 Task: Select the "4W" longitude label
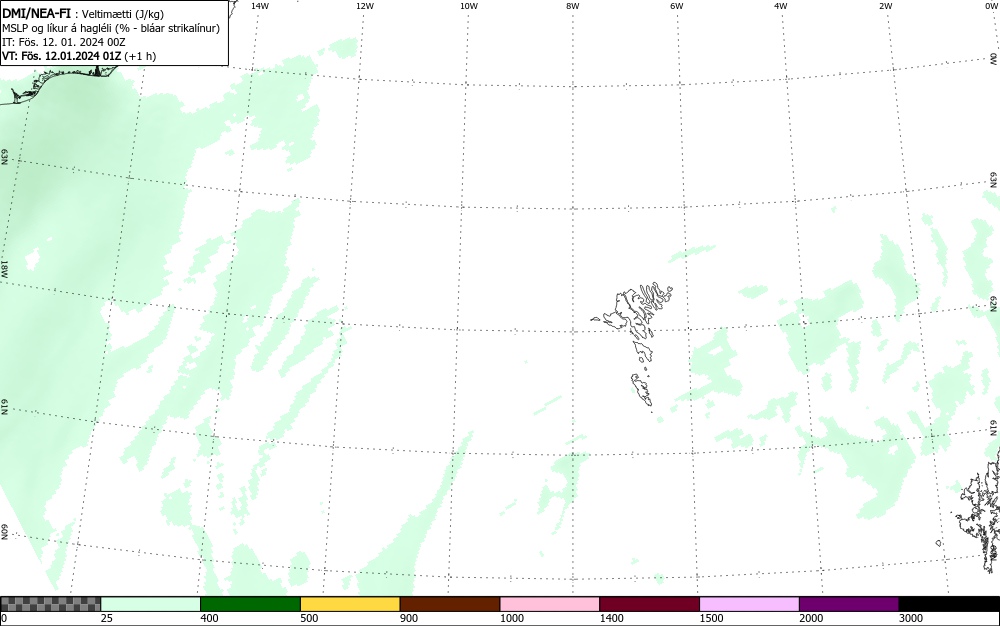click(x=781, y=6)
